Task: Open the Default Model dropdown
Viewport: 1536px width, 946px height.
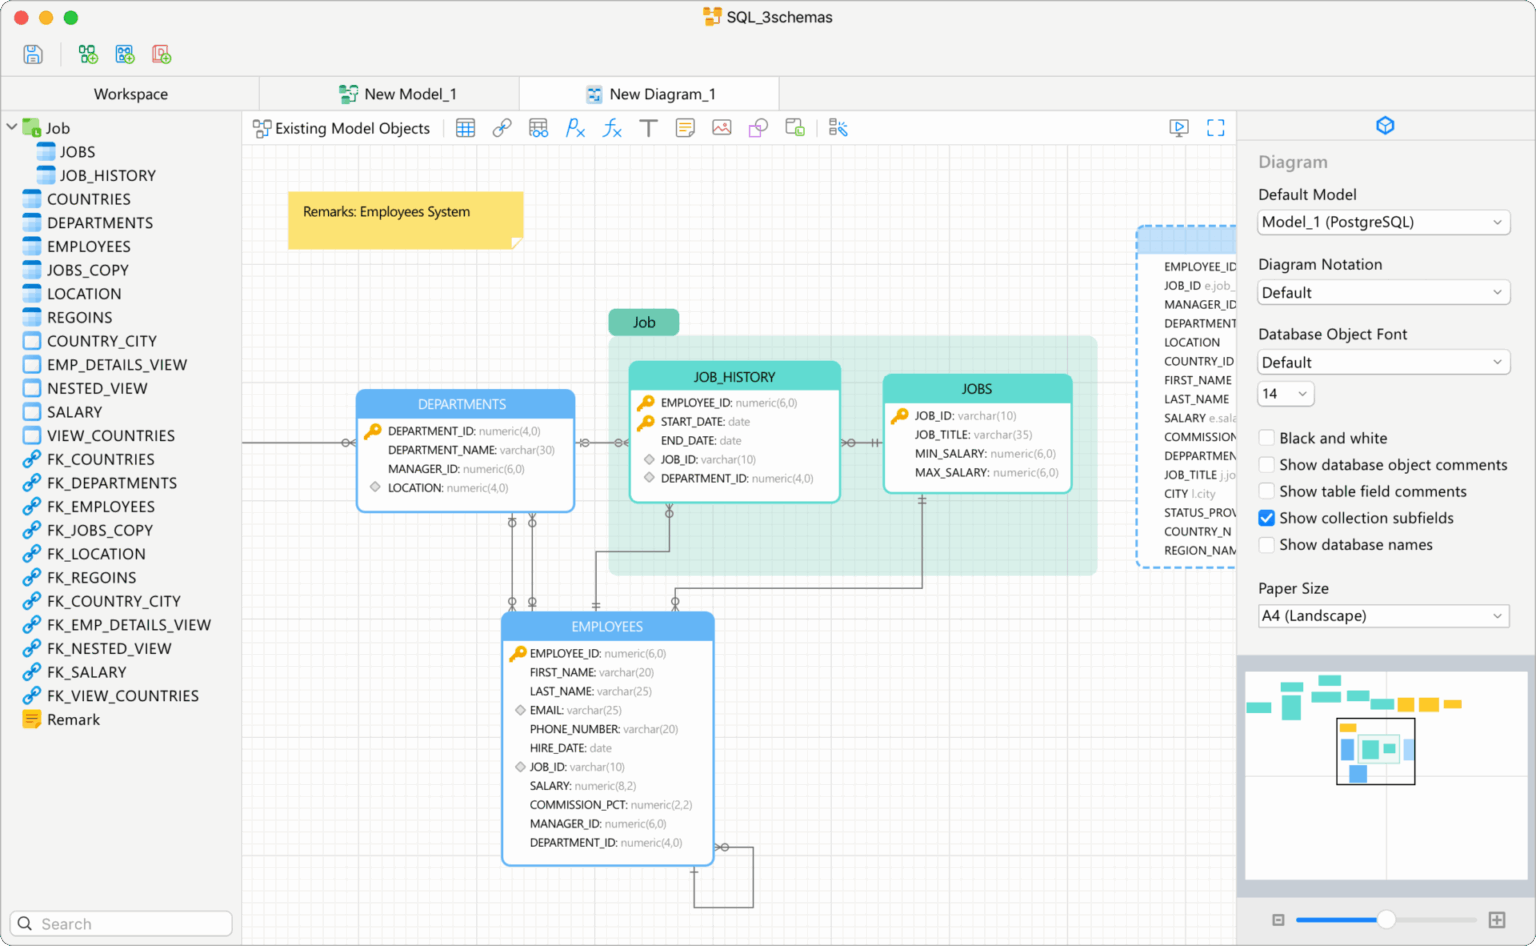Action: click(1383, 222)
